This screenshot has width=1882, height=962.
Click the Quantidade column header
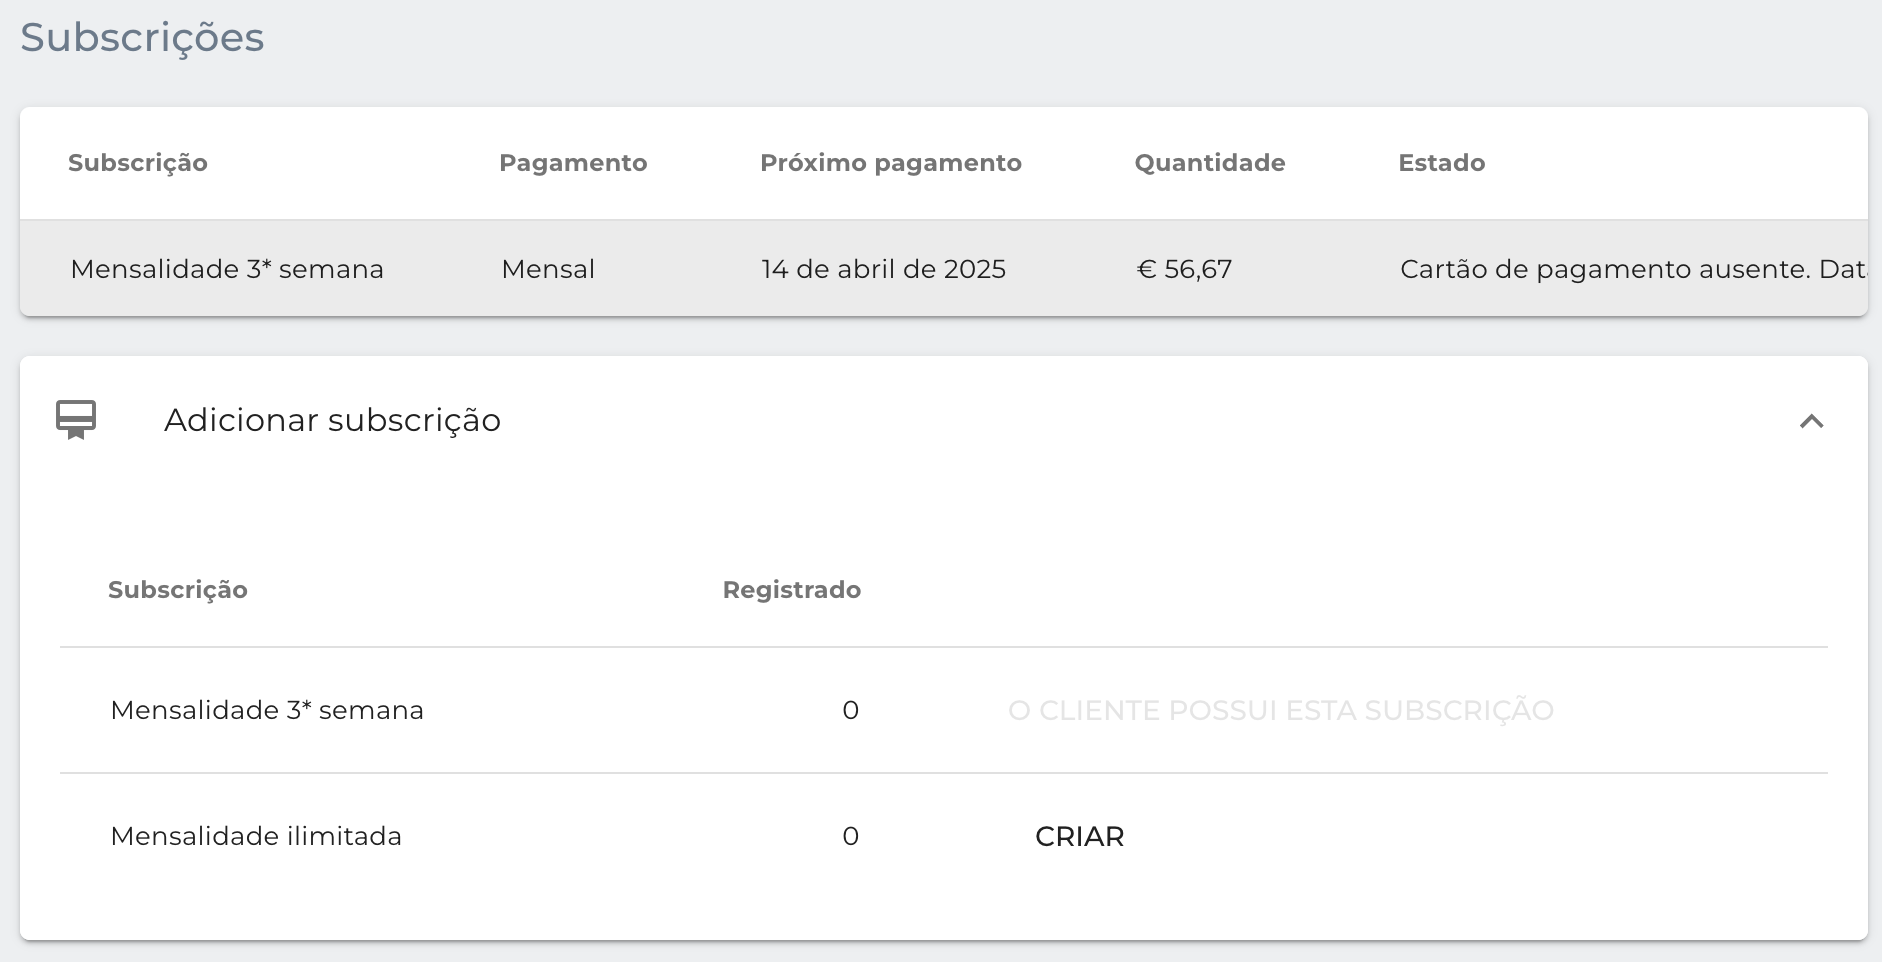(x=1209, y=163)
